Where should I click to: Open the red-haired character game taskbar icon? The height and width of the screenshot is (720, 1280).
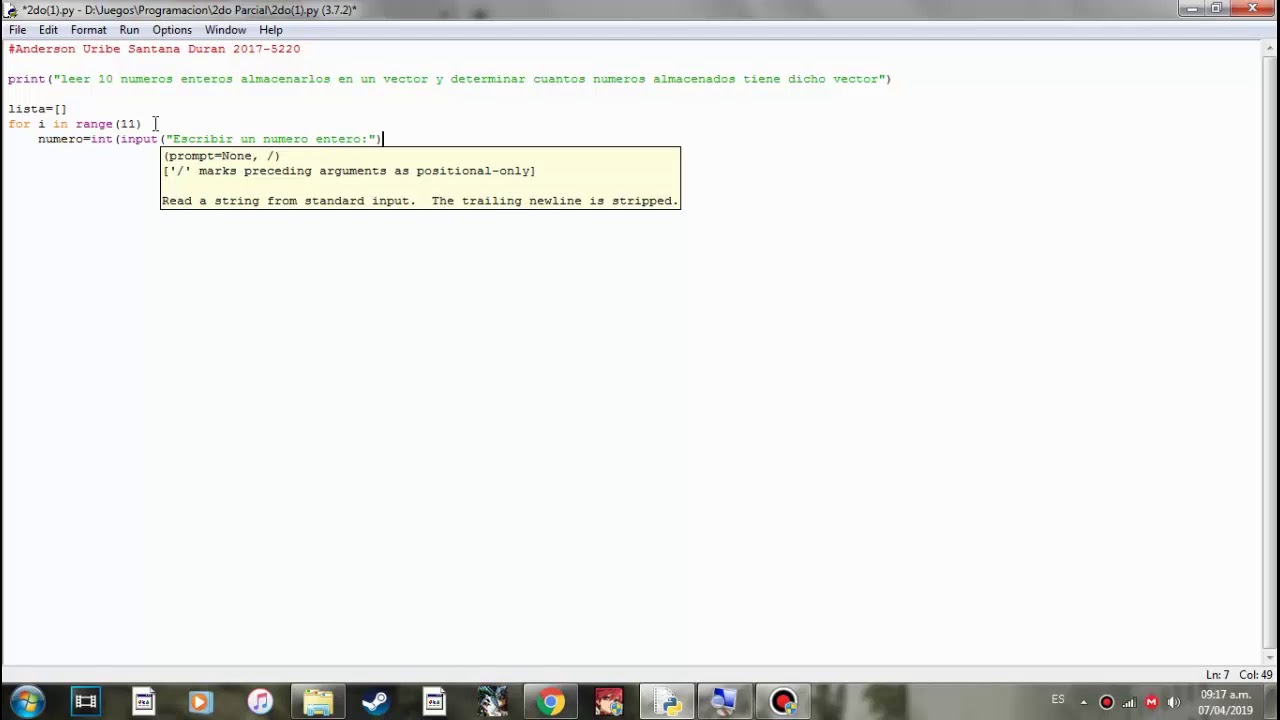tap(609, 702)
